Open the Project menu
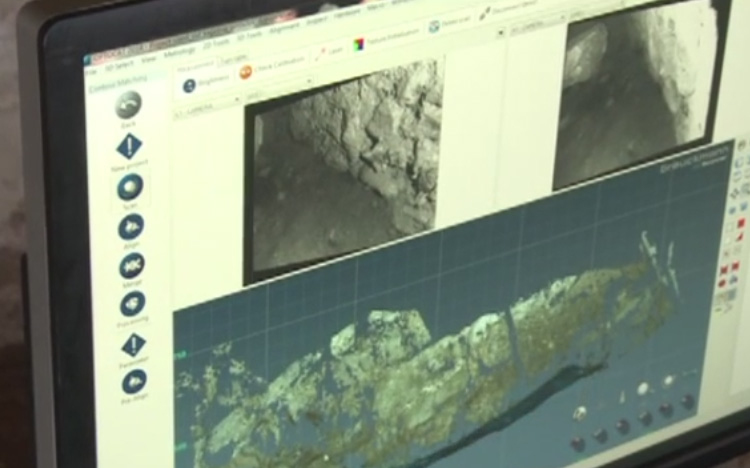The height and width of the screenshot is (468, 750). point(317,21)
